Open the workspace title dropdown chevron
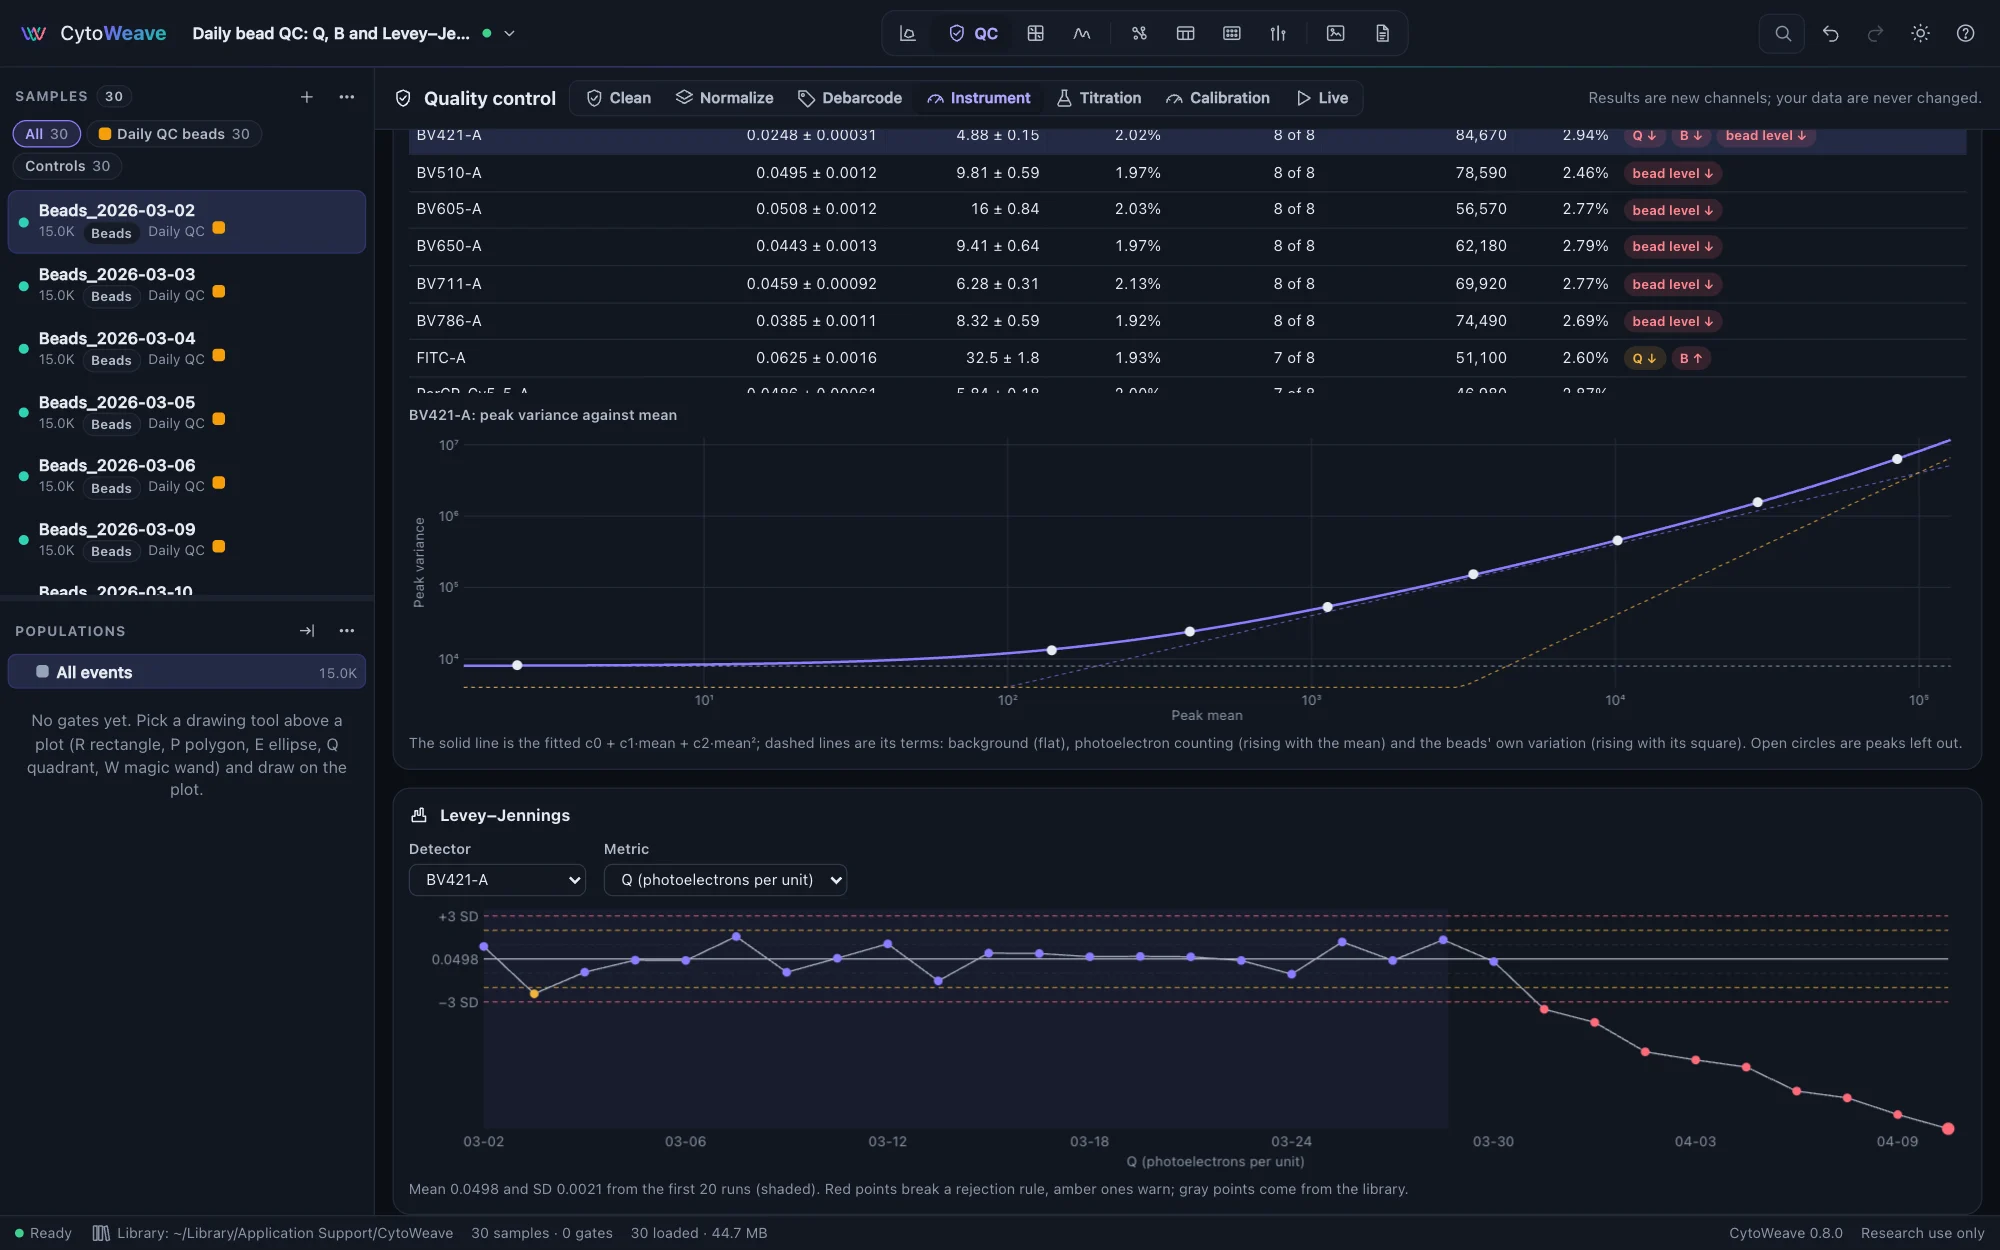 [509, 33]
